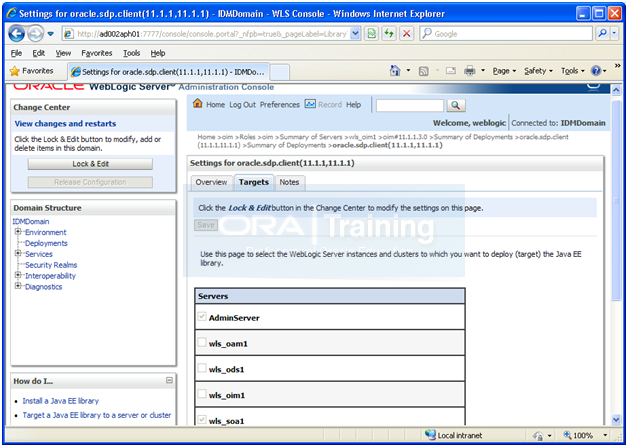The image size is (628, 447).
Task: Open the Favorites star panel
Action: pyautogui.click(x=31, y=71)
